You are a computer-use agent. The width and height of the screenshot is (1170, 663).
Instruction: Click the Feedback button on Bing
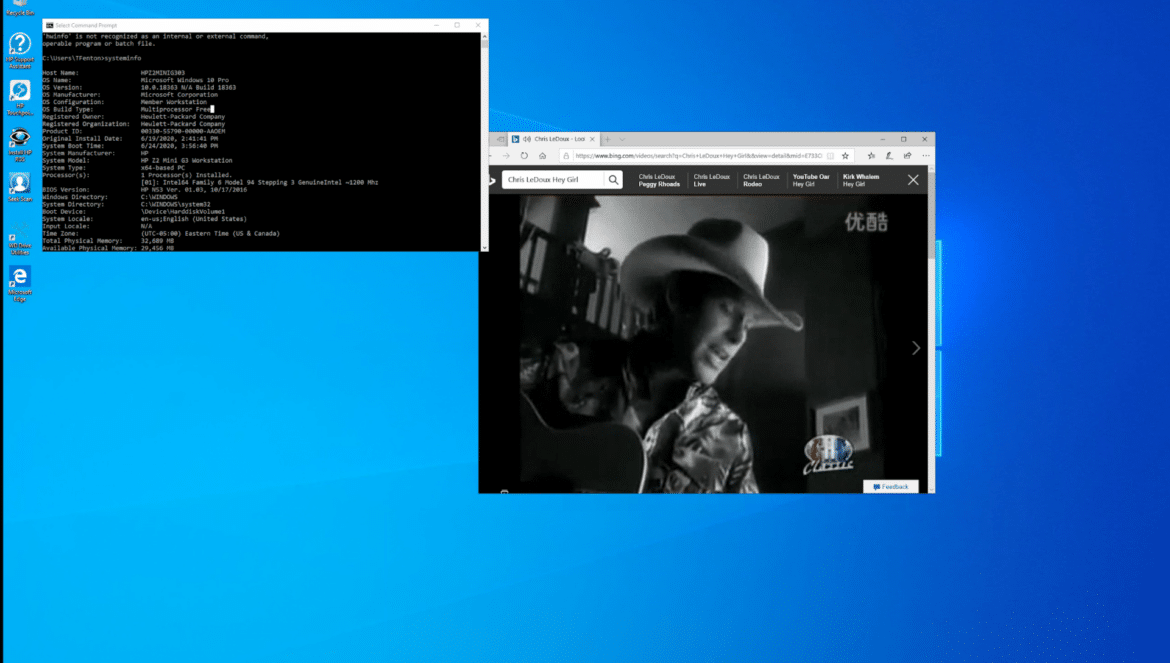(890, 487)
